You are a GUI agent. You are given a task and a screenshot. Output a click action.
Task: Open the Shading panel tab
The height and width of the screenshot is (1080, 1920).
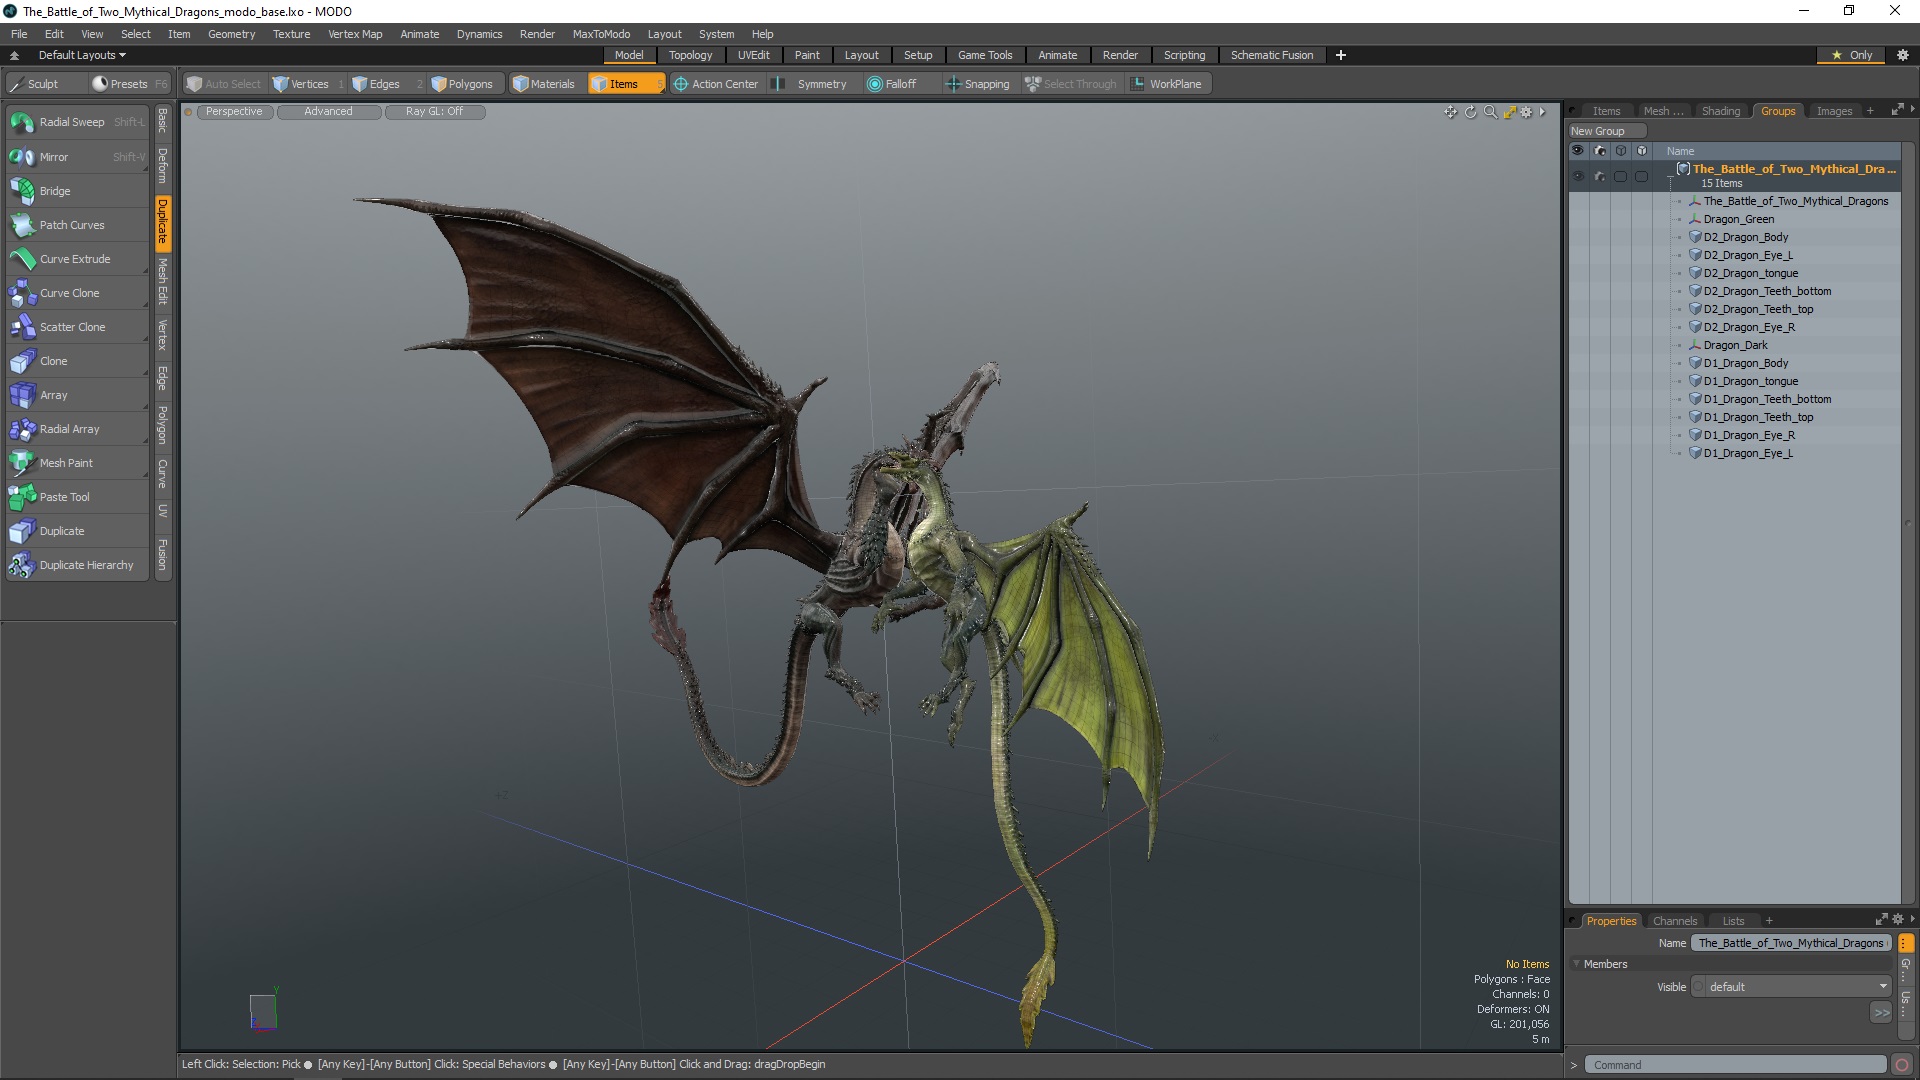coord(1721,111)
